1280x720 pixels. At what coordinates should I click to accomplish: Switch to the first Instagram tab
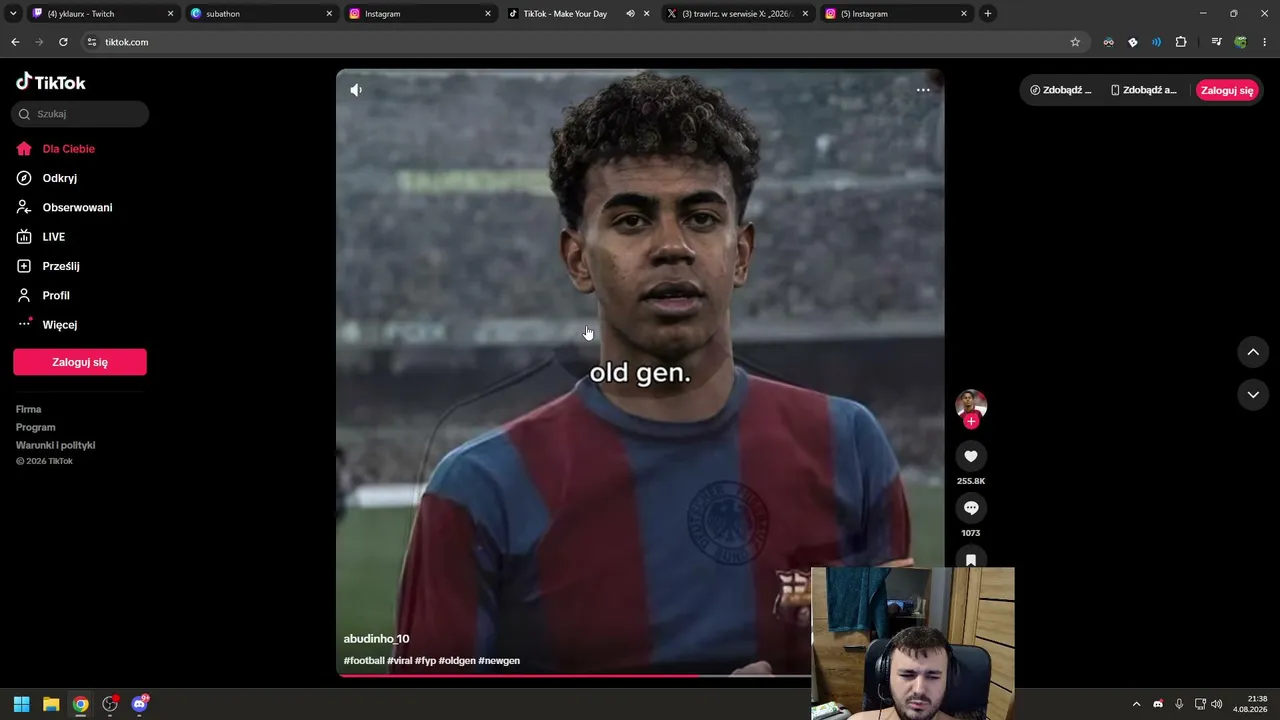tap(421, 14)
